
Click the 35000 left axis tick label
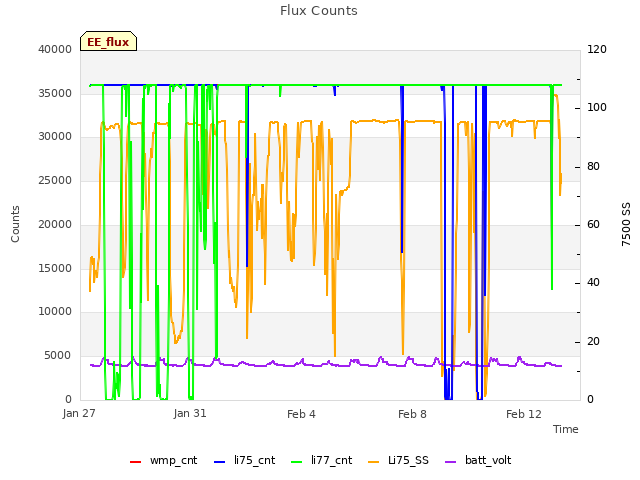(x=55, y=93)
